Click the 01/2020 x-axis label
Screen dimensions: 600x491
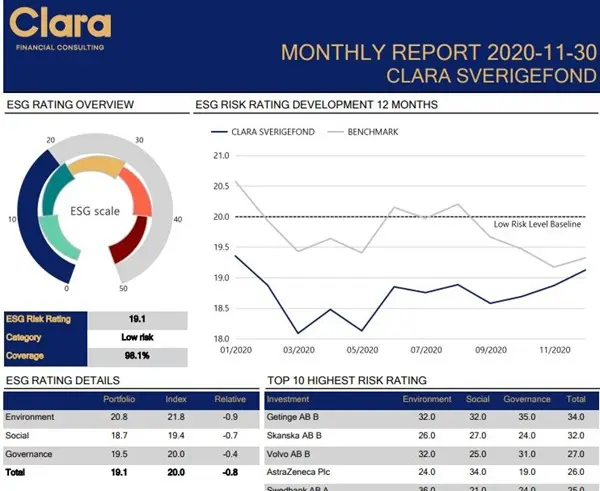(236, 350)
